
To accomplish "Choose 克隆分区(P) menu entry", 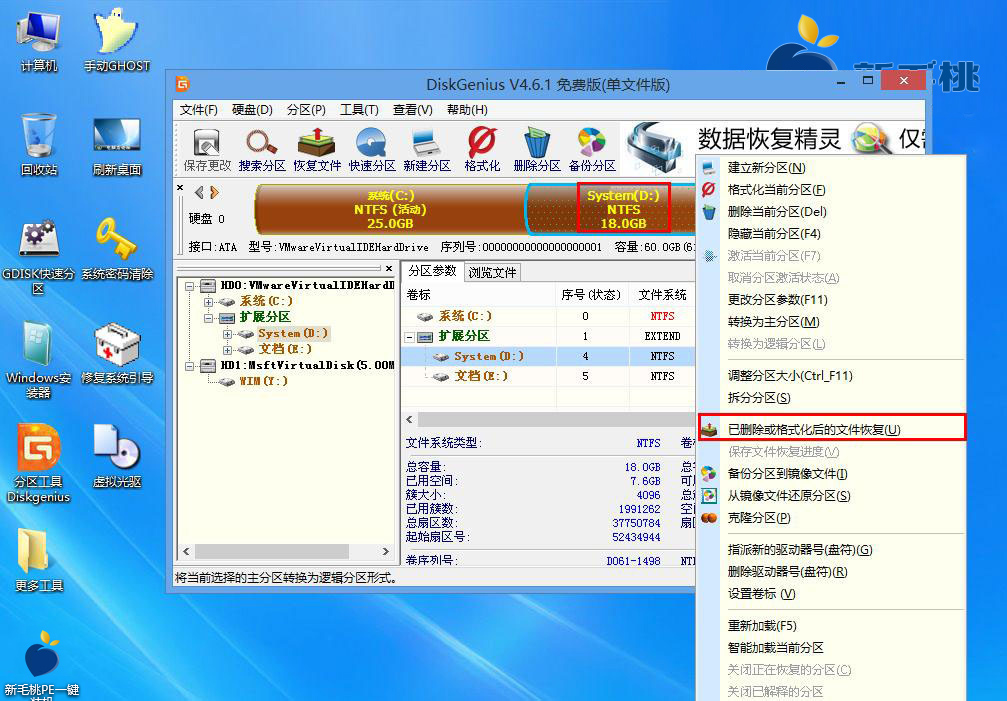I will pyautogui.click(x=830, y=517).
